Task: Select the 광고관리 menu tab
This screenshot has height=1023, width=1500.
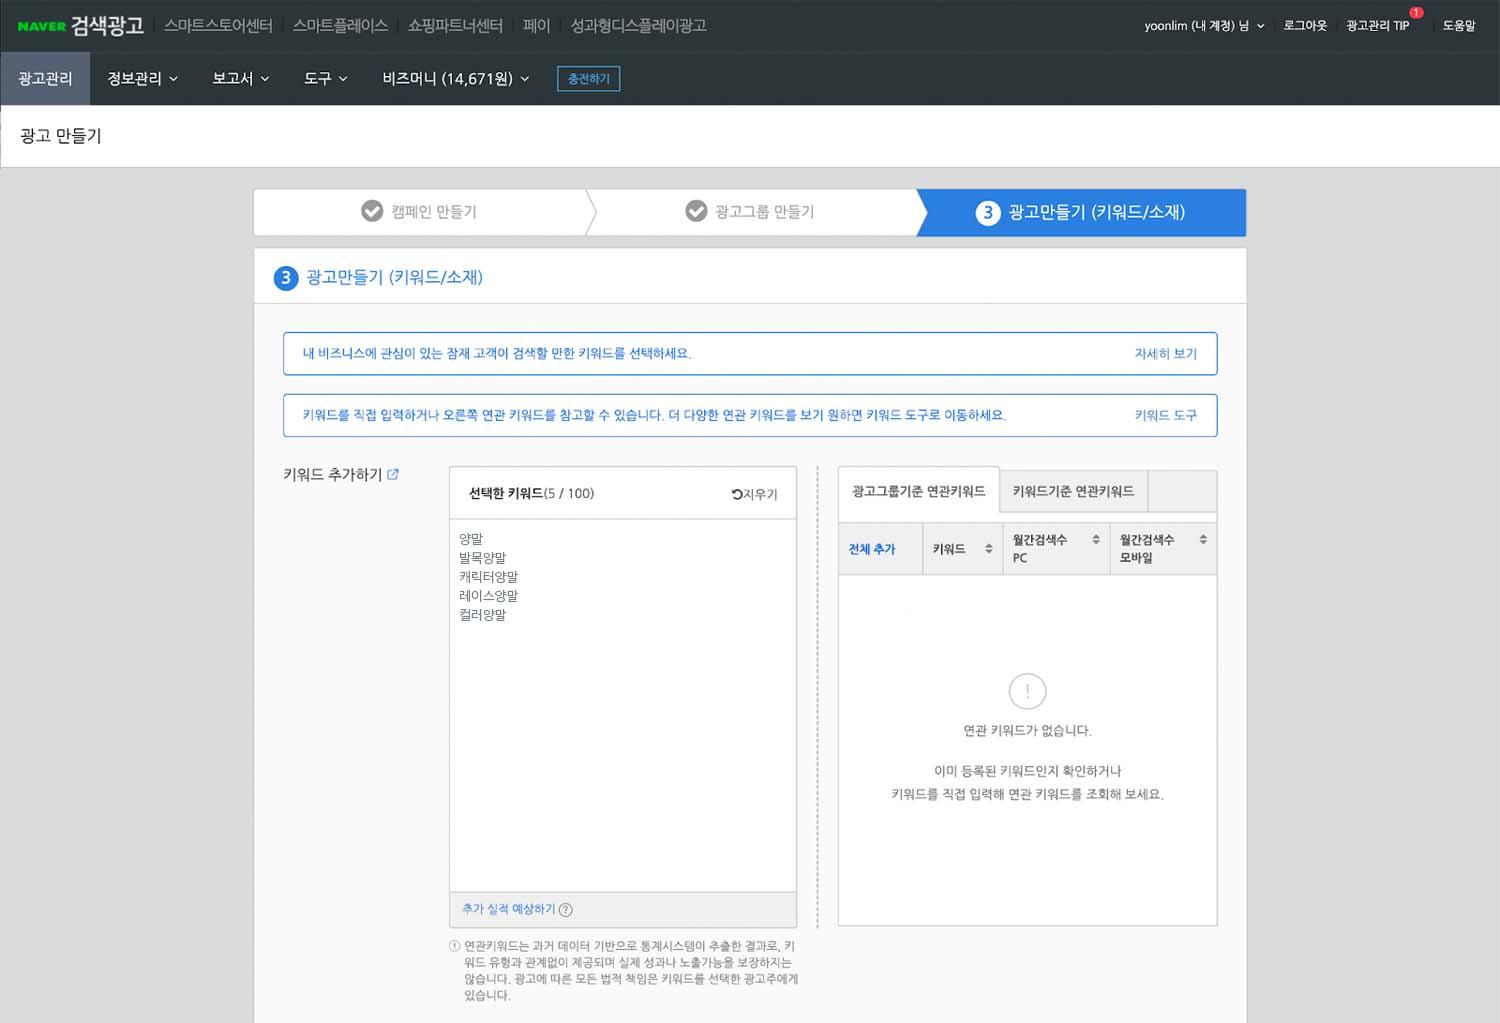Action: click(x=45, y=79)
